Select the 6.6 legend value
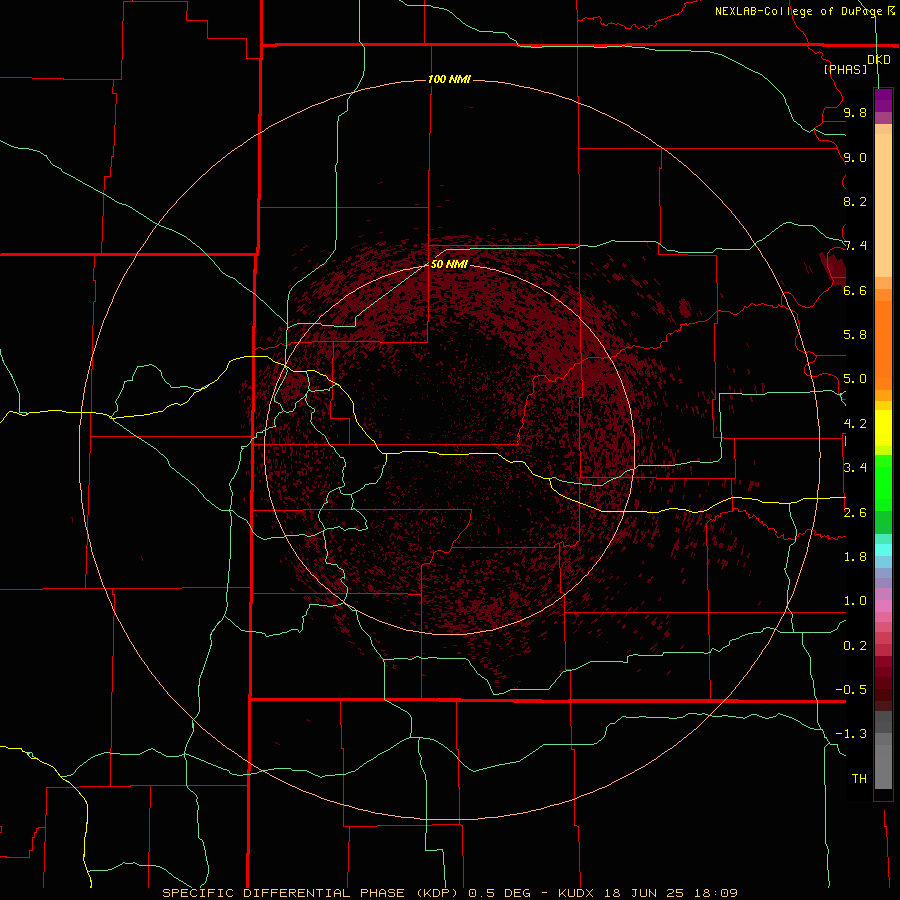This screenshot has width=900, height=900. coord(855,290)
